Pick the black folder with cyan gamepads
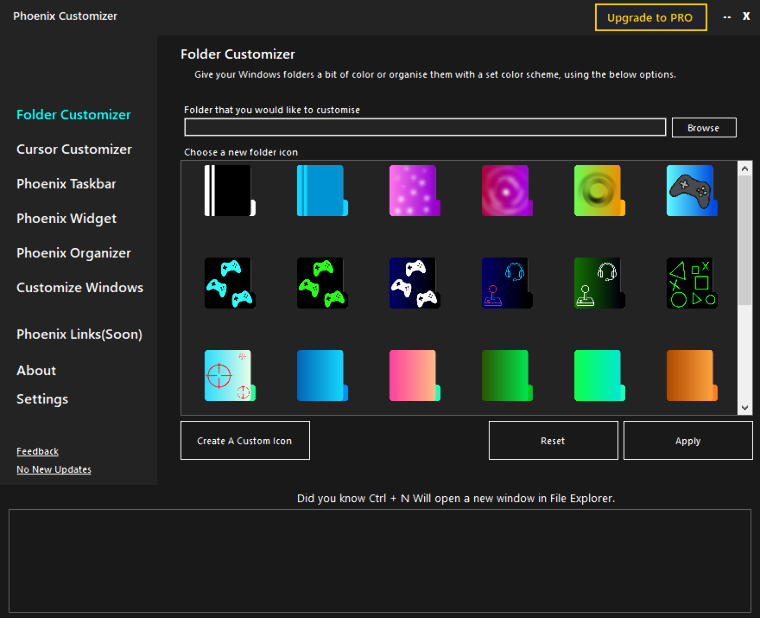 click(230, 283)
